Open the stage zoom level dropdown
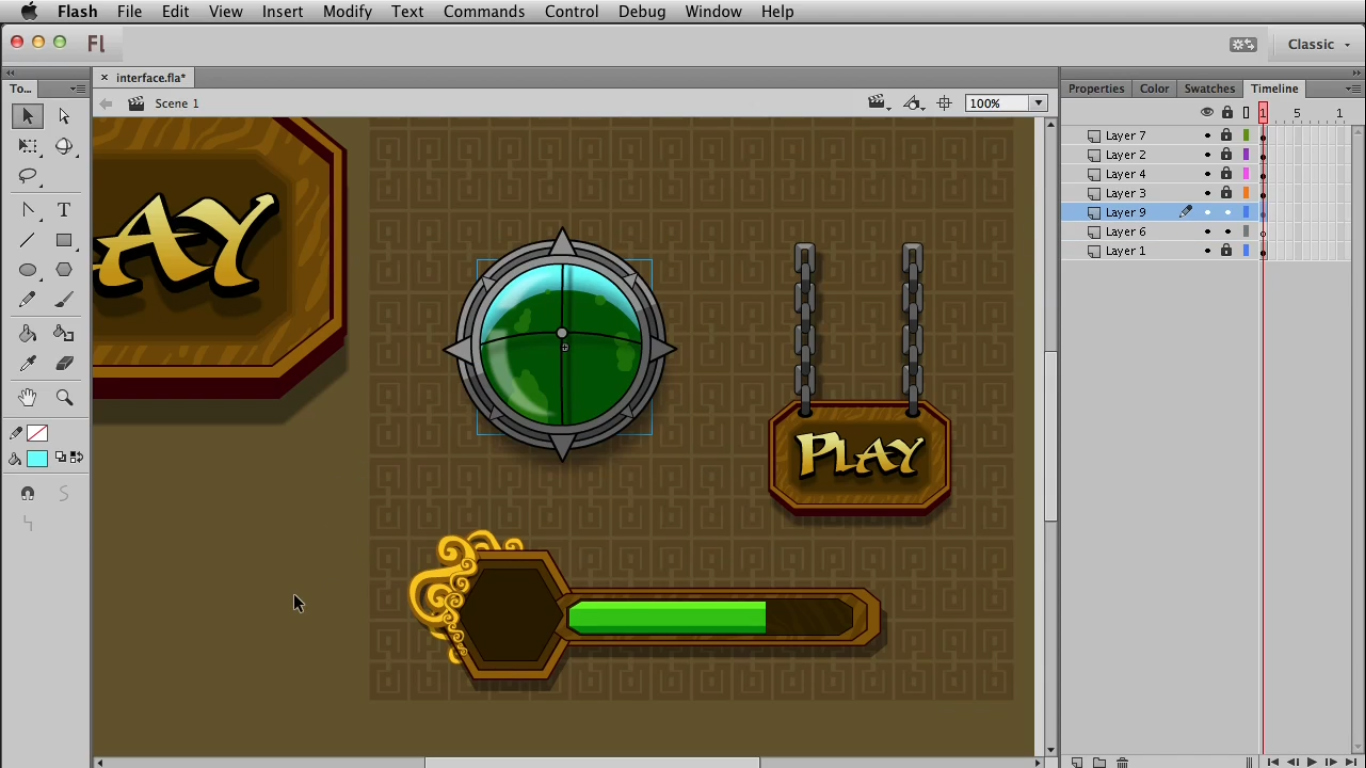 click(x=1038, y=102)
